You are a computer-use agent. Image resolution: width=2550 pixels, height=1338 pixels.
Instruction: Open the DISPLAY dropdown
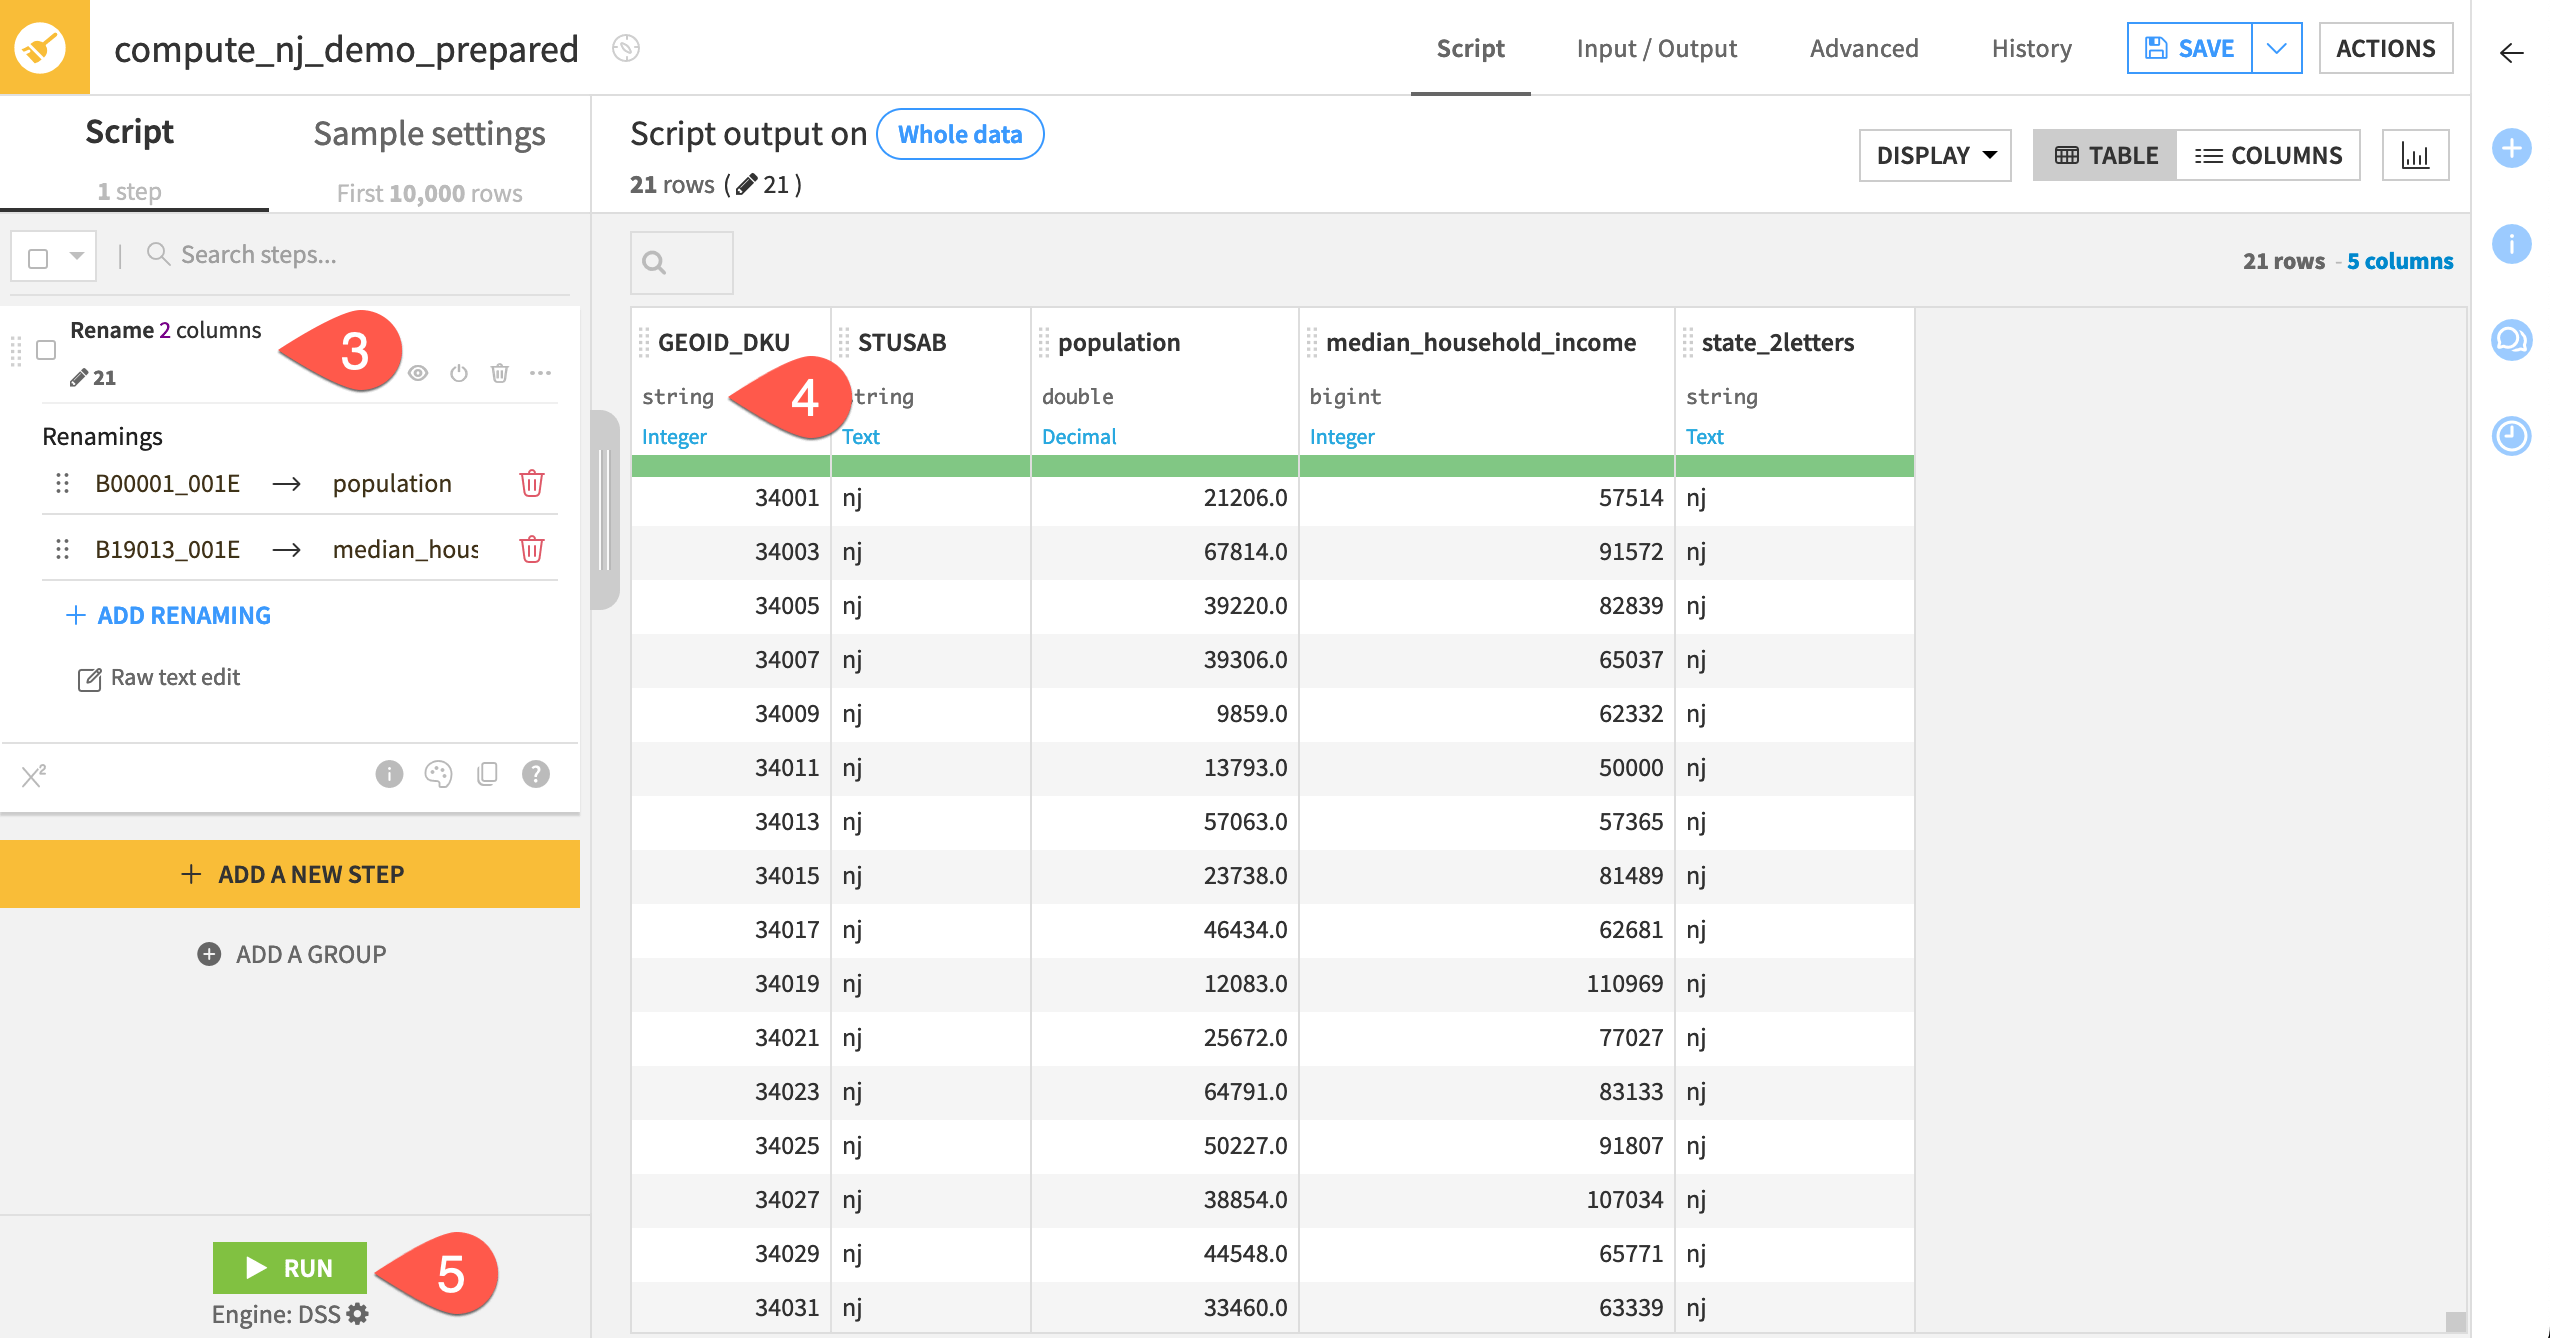[x=1935, y=156]
